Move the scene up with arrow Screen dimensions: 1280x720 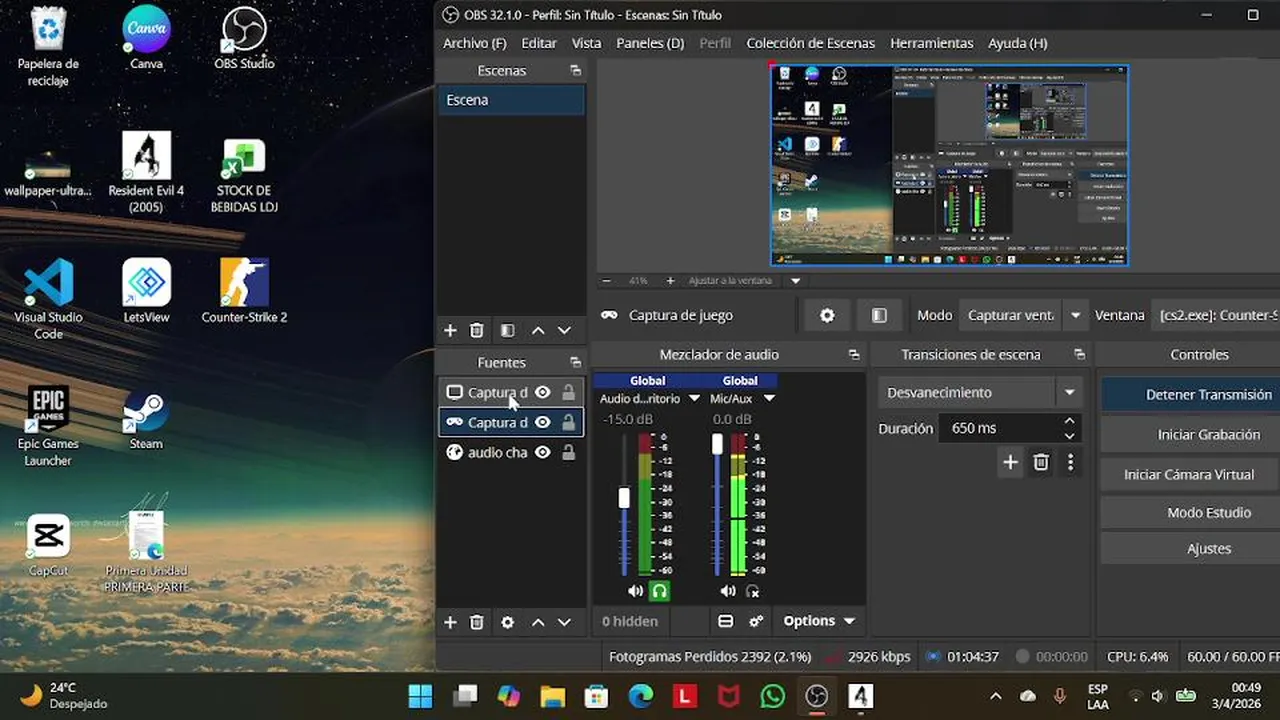click(x=538, y=330)
